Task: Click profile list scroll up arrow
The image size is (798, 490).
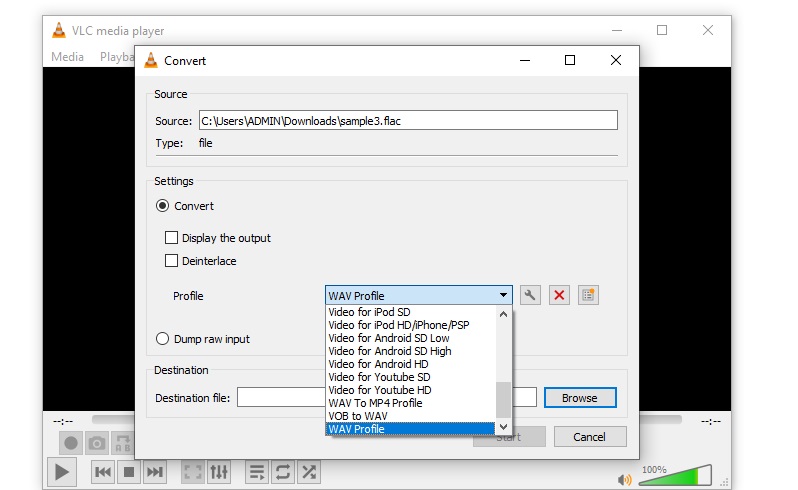Action: point(503,314)
